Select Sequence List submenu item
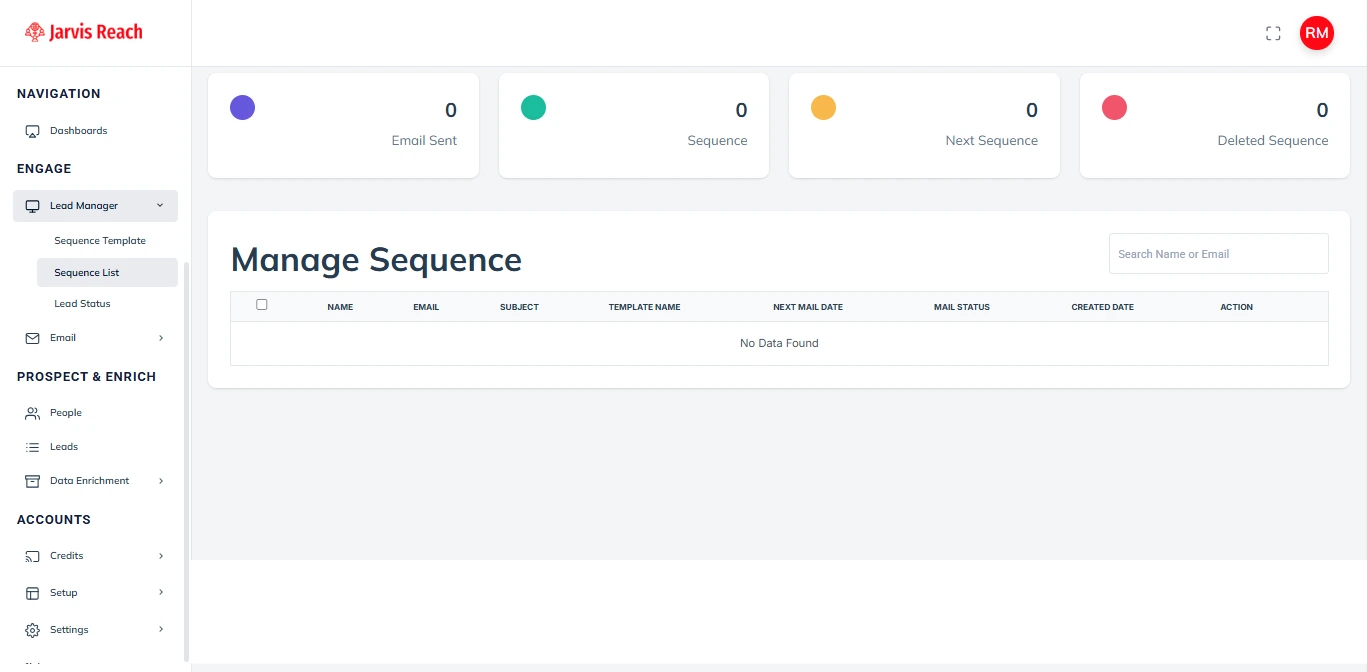 pos(107,273)
